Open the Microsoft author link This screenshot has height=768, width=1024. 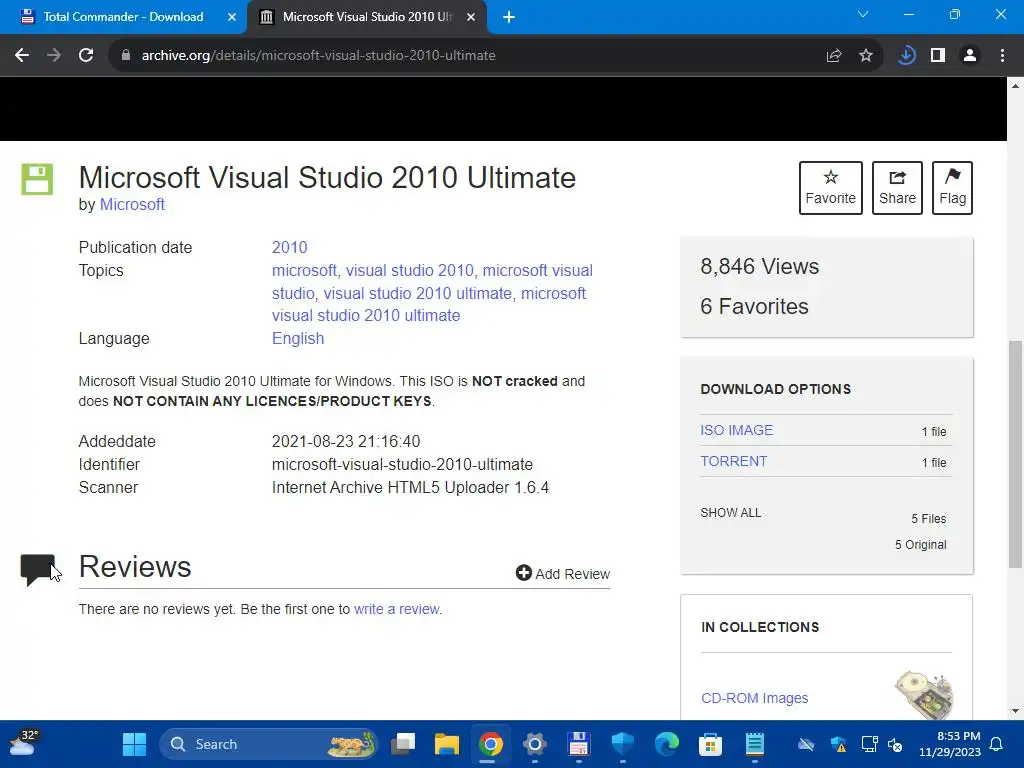point(132,204)
